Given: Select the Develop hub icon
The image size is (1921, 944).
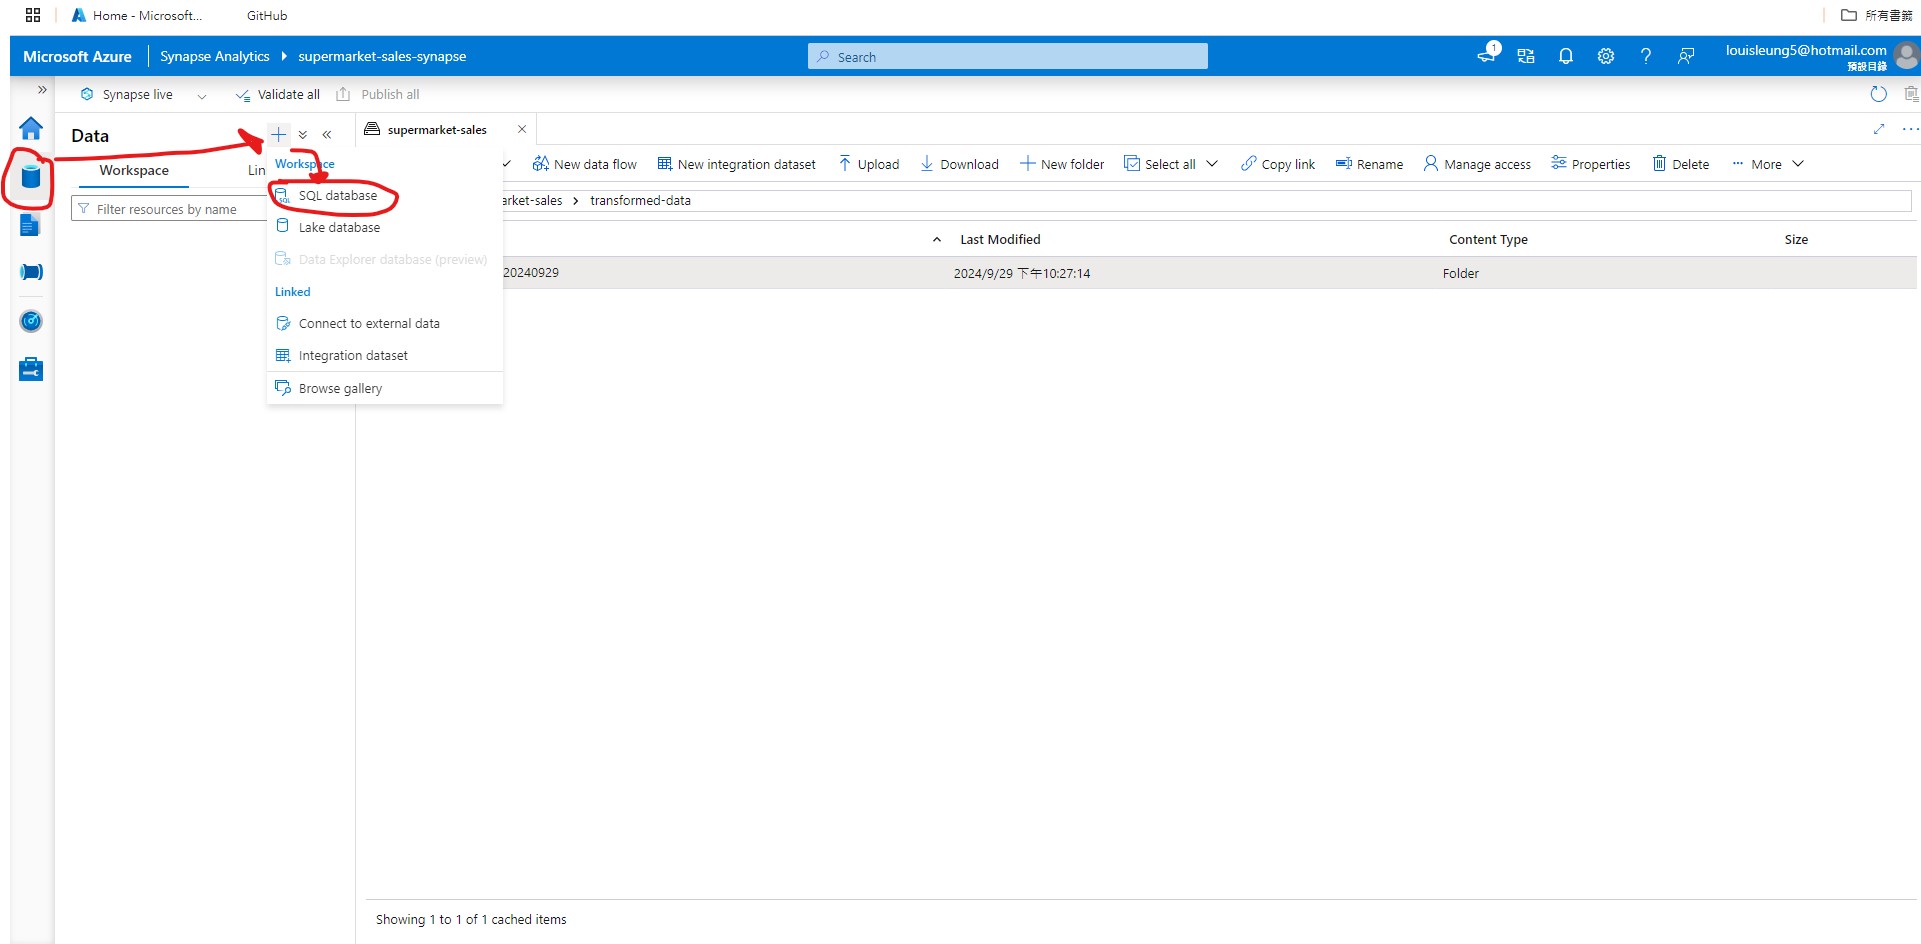Looking at the screenshot, I should (x=31, y=225).
